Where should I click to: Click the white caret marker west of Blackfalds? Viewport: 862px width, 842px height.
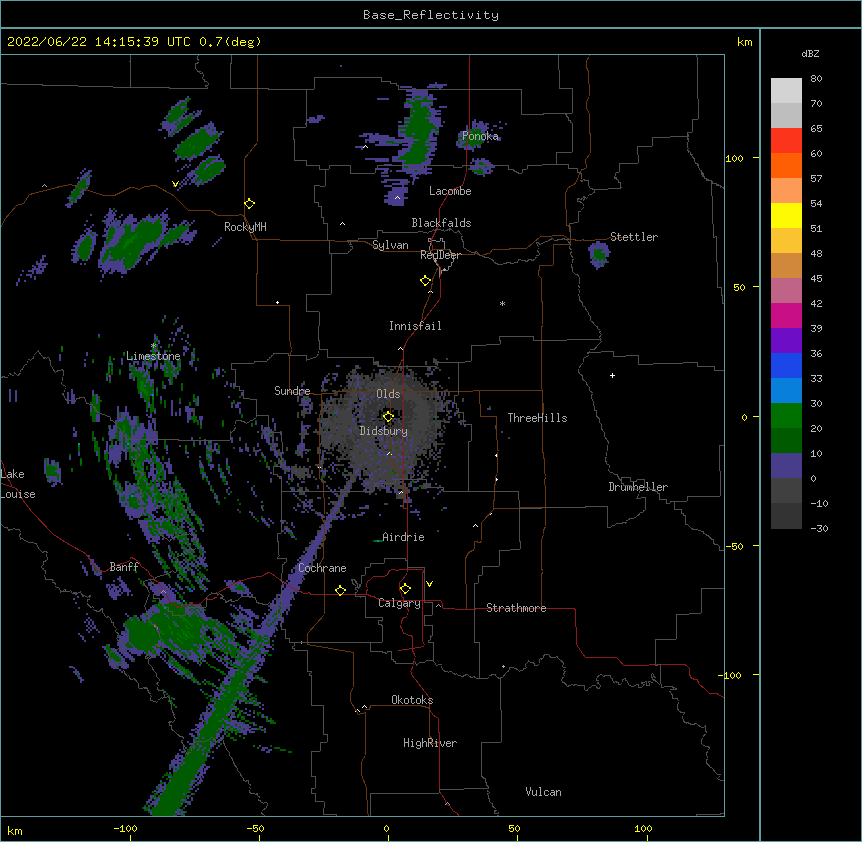tap(342, 224)
